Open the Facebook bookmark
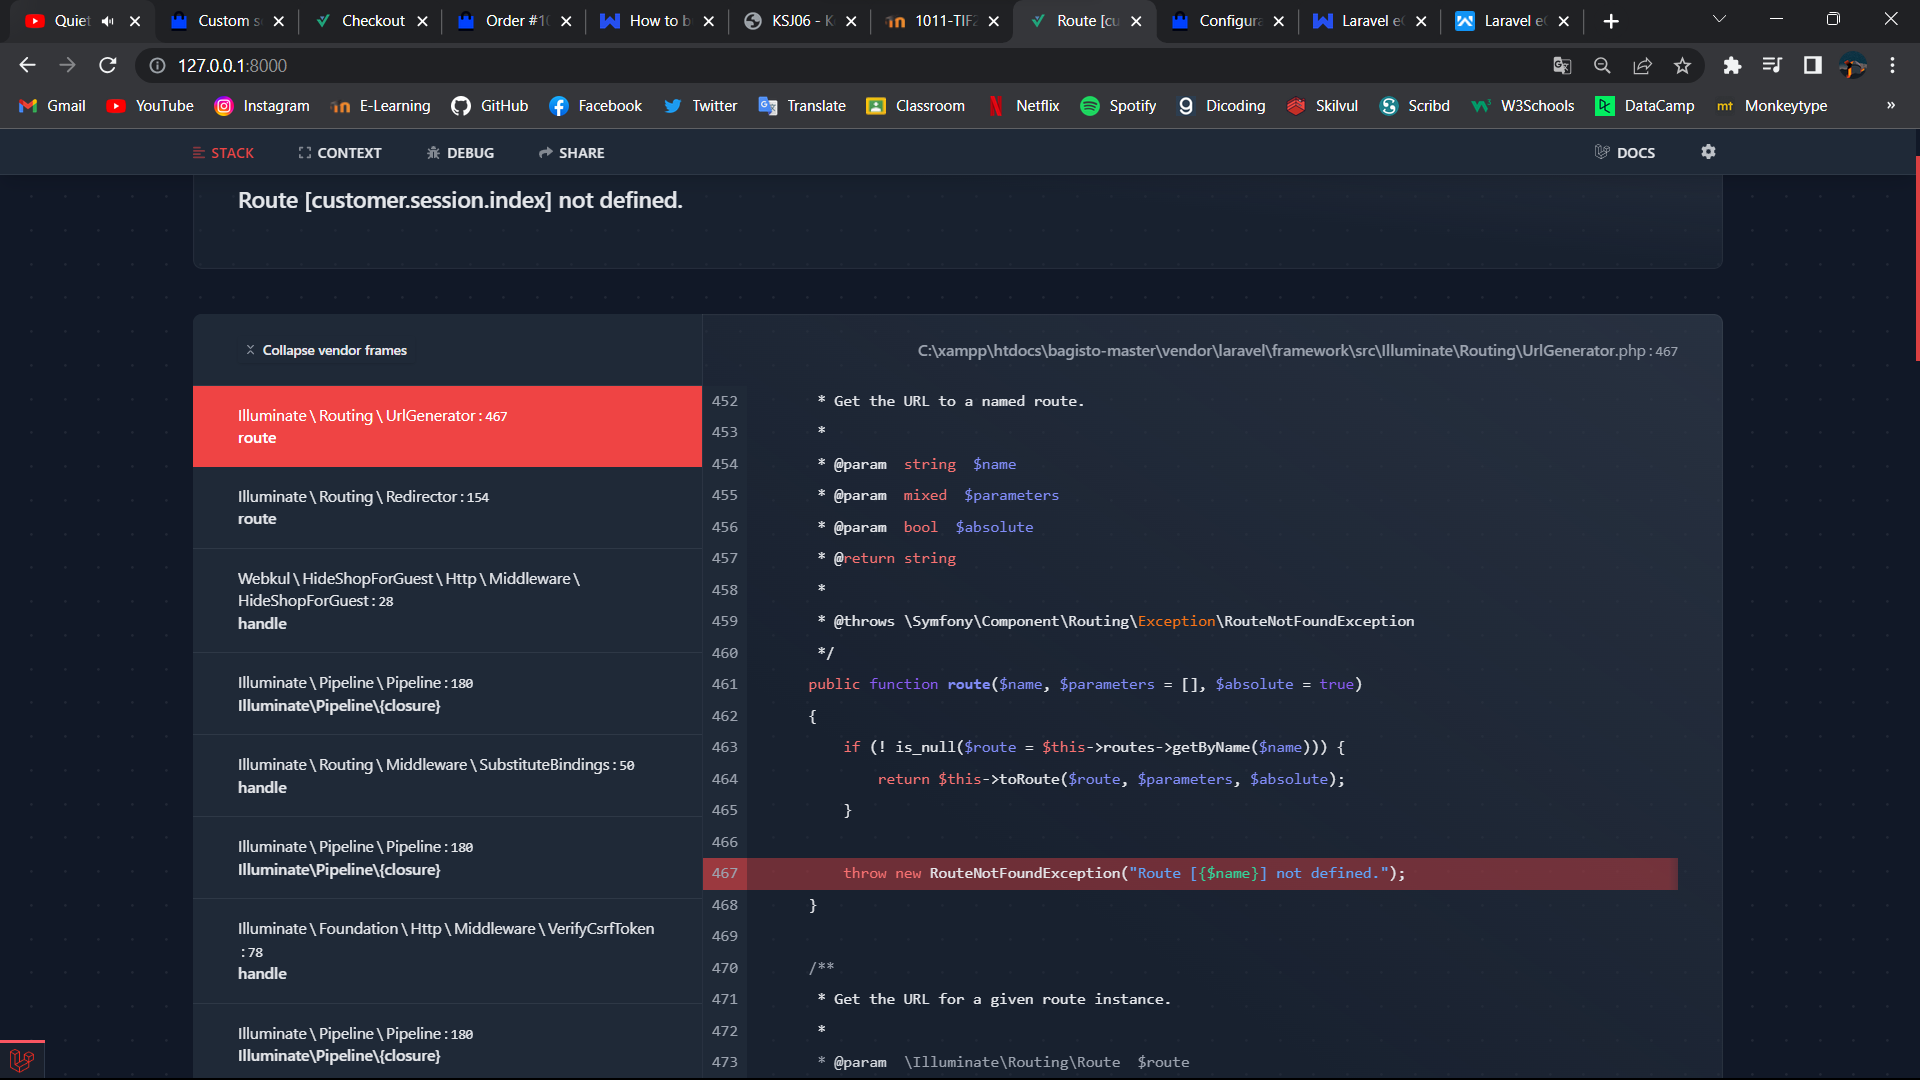Image resolution: width=1920 pixels, height=1080 pixels. pos(596,105)
